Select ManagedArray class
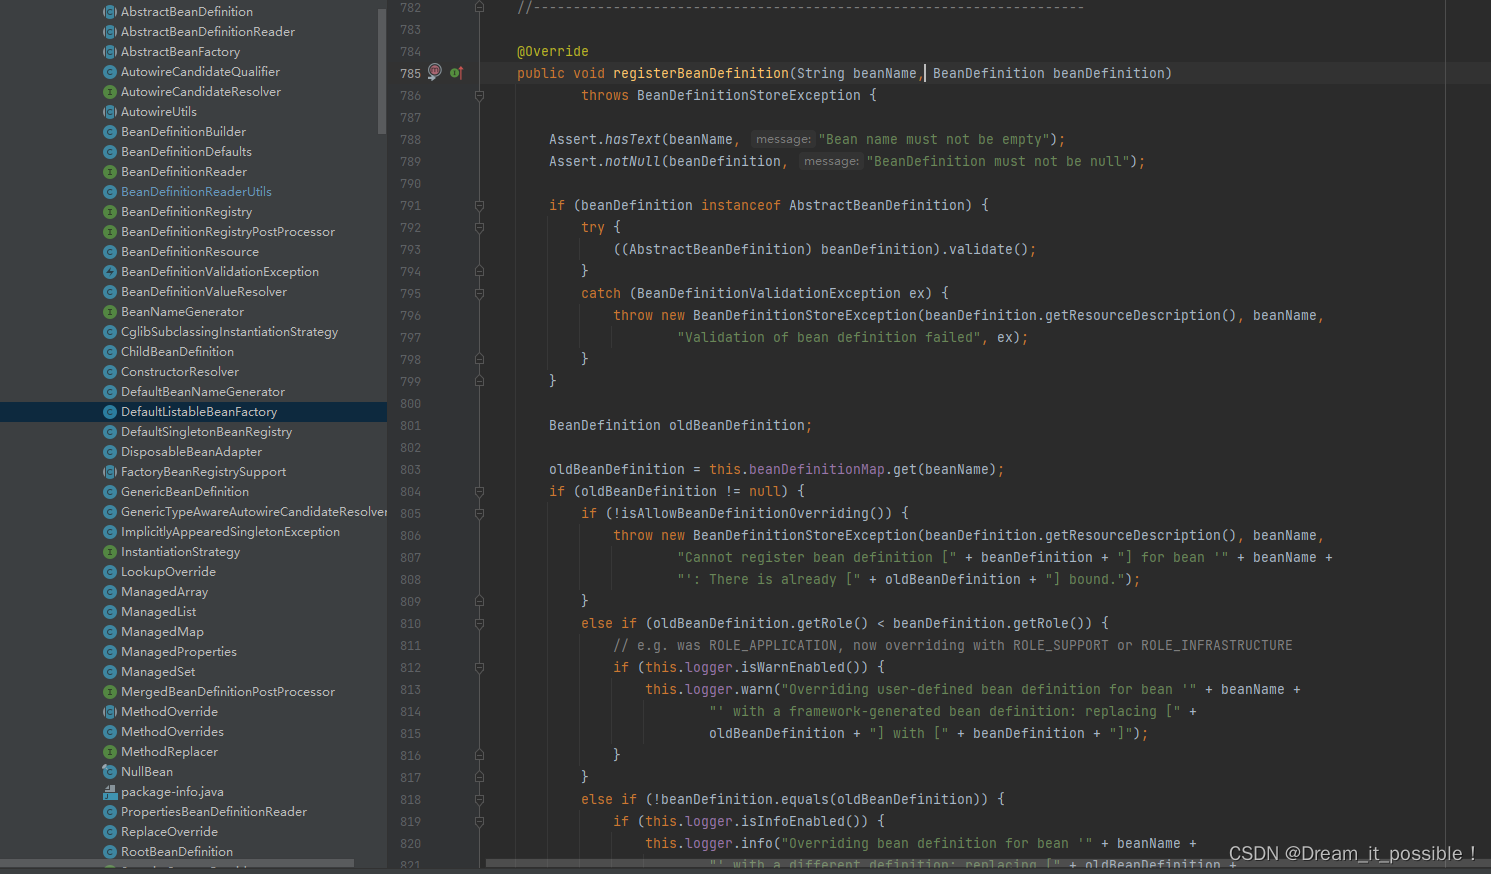 [164, 592]
